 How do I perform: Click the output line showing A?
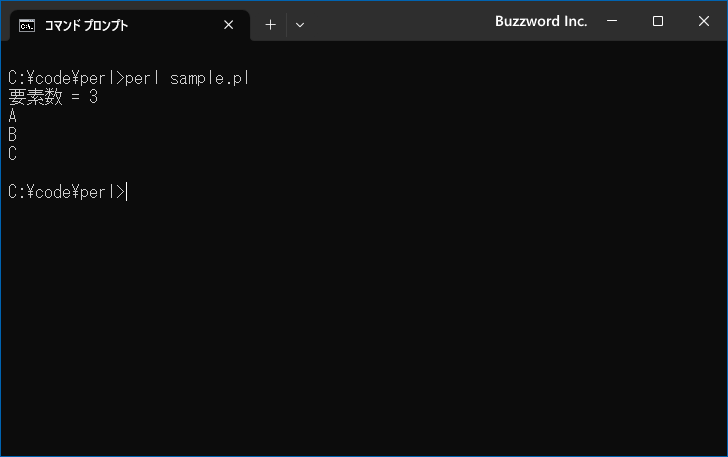[x=13, y=116]
